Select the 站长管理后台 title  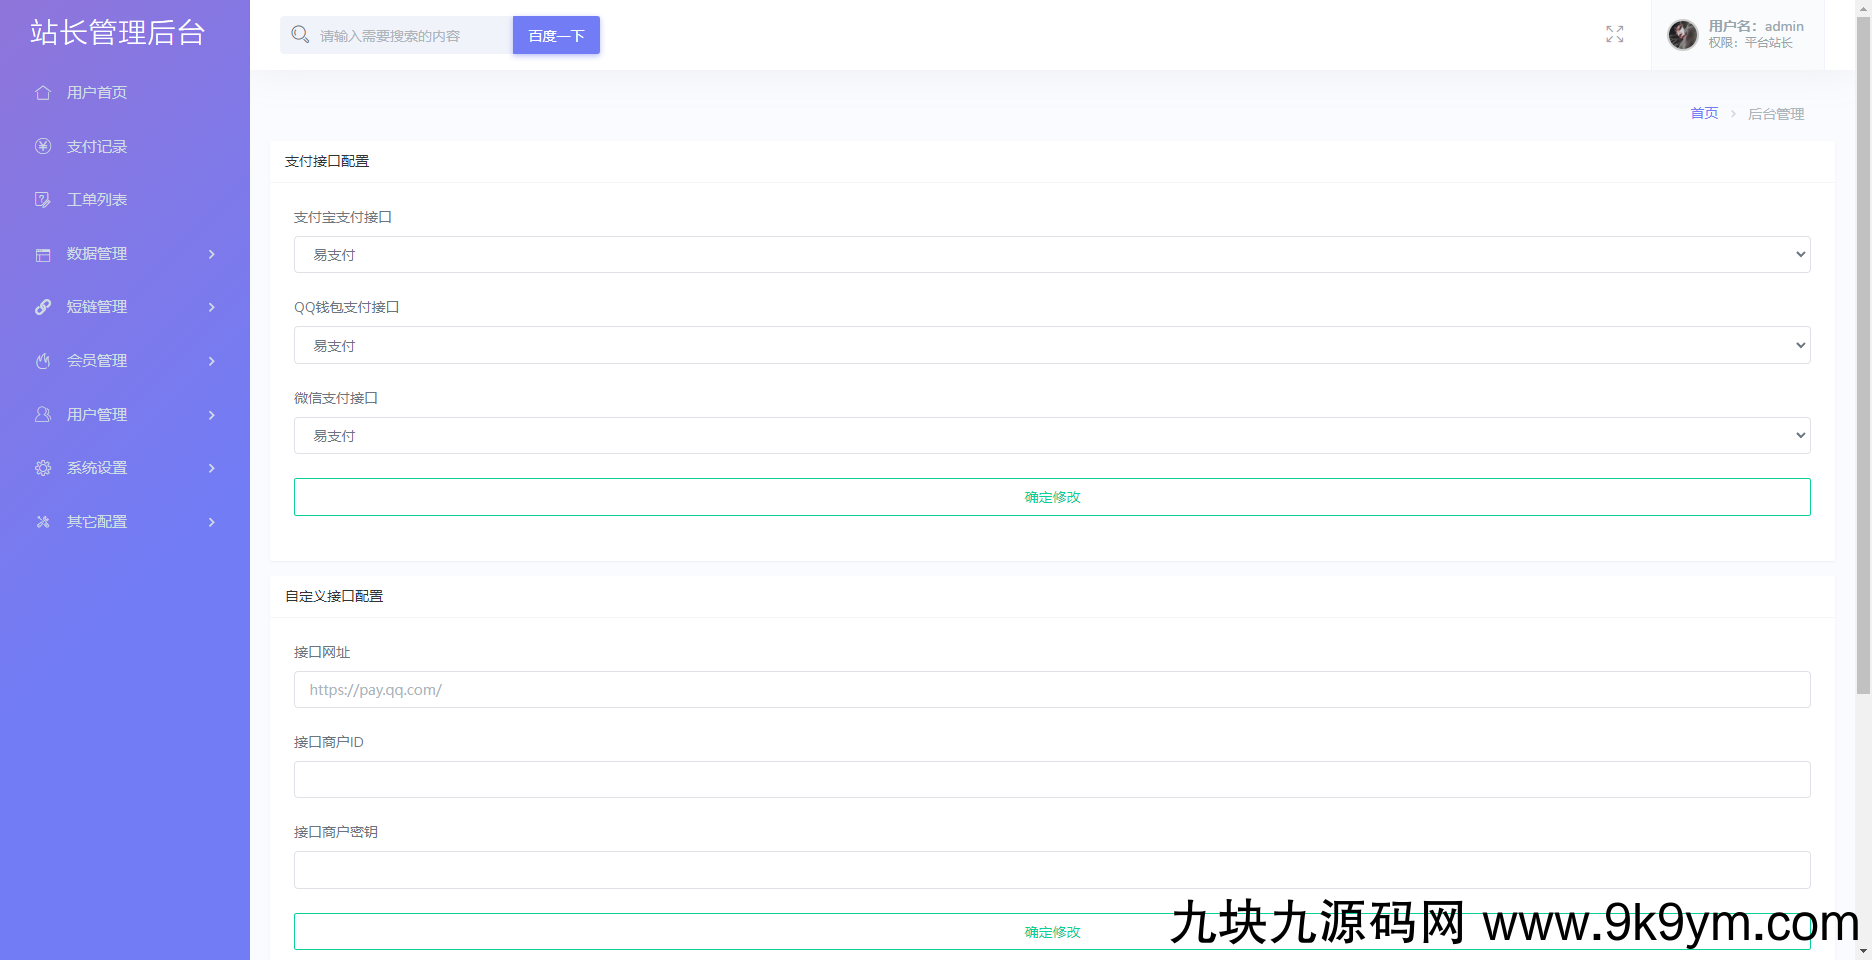click(117, 32)
